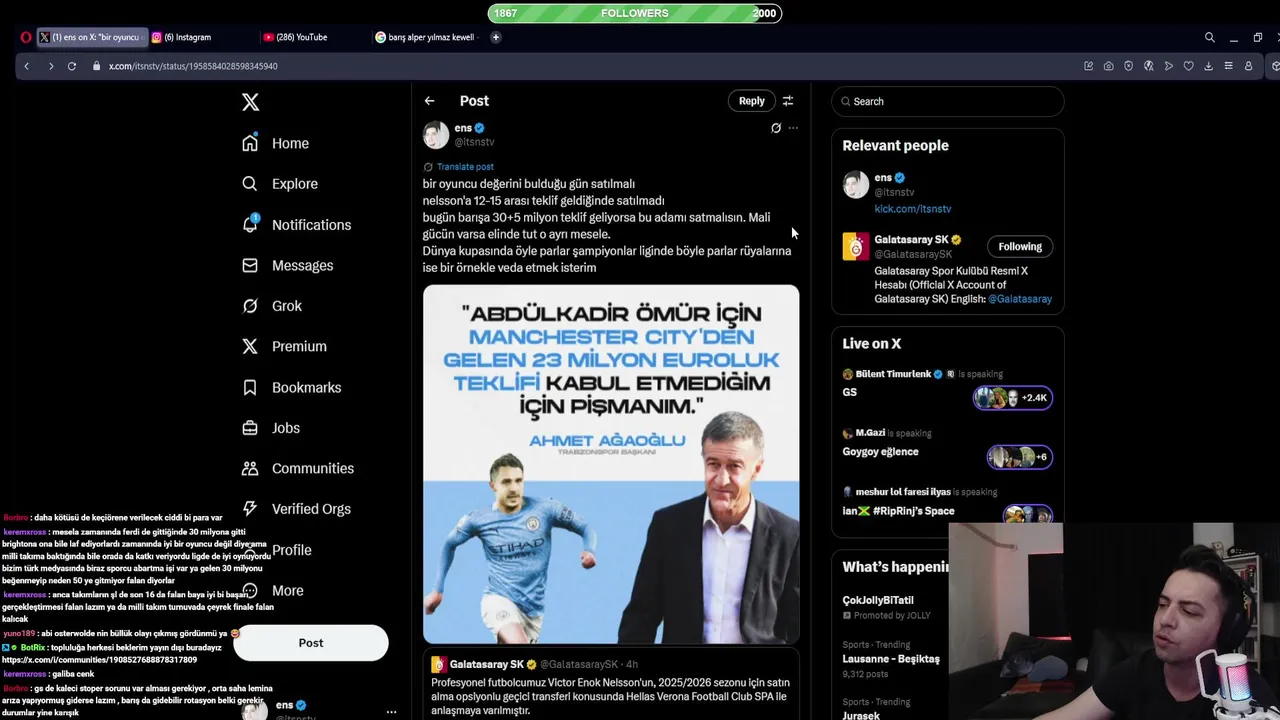Switch to the barış alper yılmaz kewell tab
1280x720 pixels.
[427, 37]
